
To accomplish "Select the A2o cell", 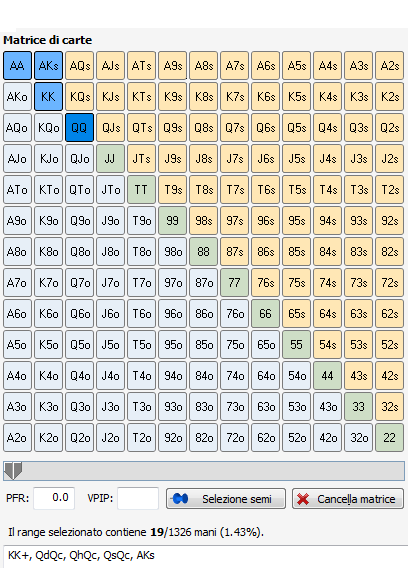I will (x=17, y=438).
